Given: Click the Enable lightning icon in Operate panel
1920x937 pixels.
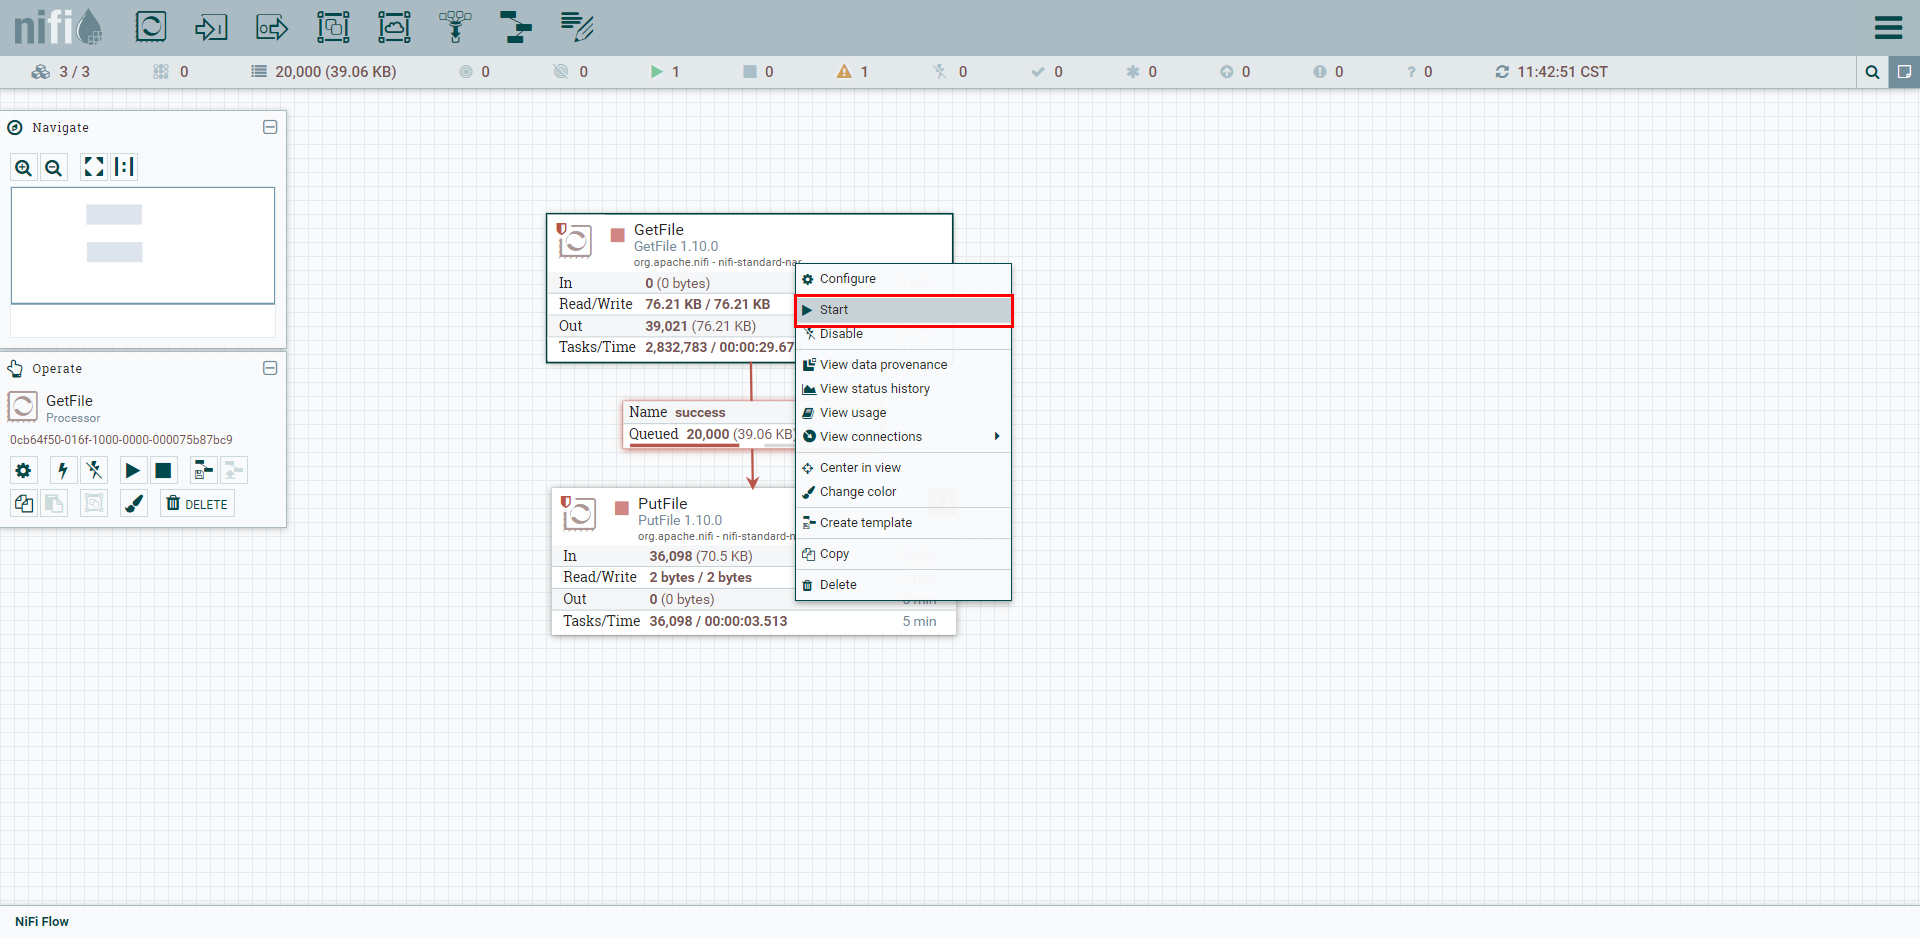Looking at the screenshot, I should 63,470.
